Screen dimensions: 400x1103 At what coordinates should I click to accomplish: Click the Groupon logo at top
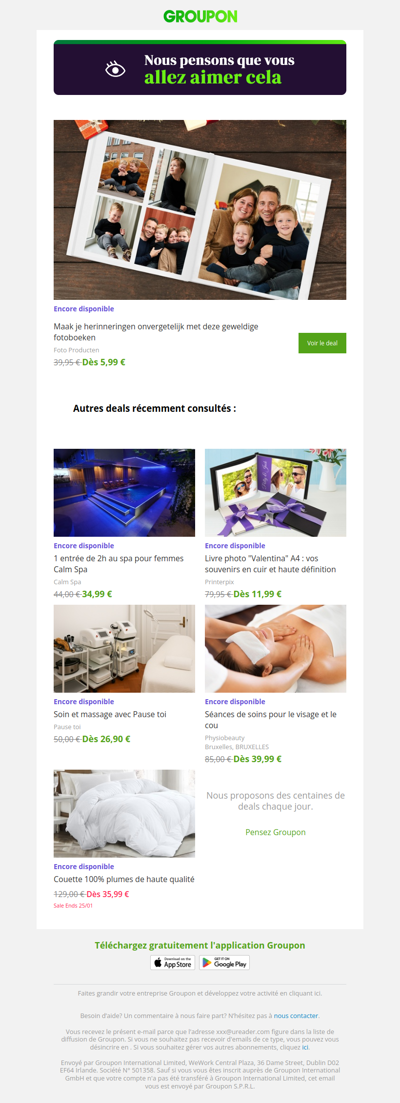[200, 15]
